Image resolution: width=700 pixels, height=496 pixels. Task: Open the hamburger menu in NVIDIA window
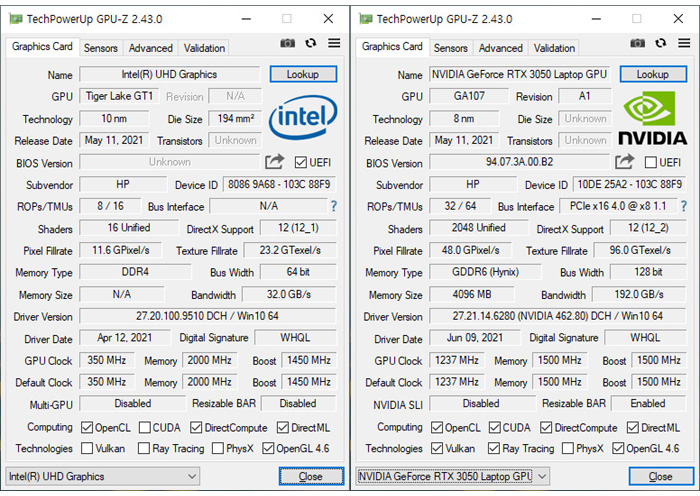[x=684, y=43]
